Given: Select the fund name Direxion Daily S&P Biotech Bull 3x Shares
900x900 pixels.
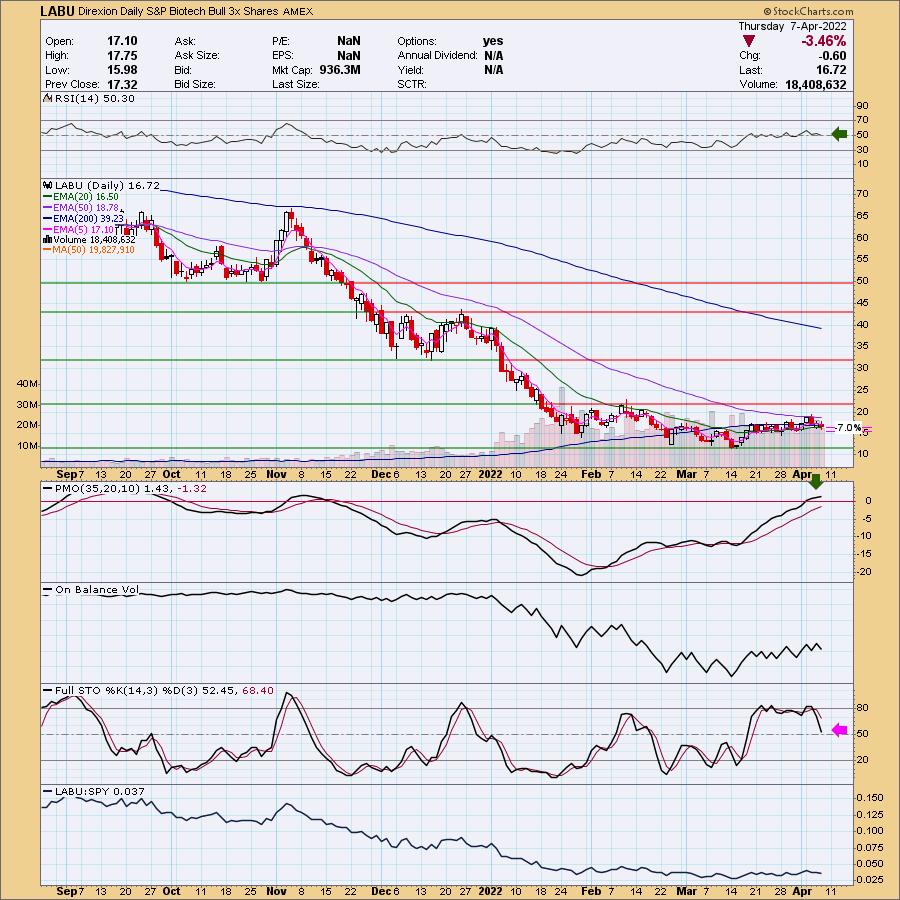Looking at the screenshot, I should point(179,11).
